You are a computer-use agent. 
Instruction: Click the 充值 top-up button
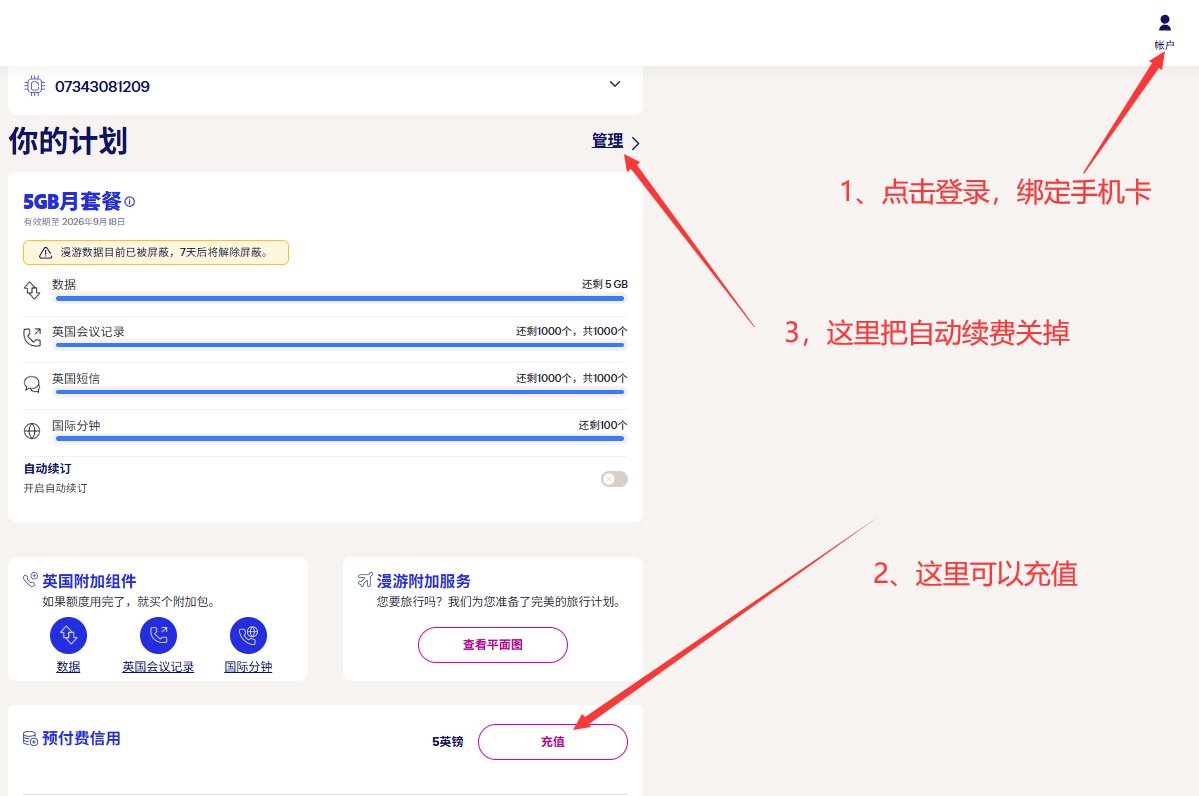click(x=553, y=742)
